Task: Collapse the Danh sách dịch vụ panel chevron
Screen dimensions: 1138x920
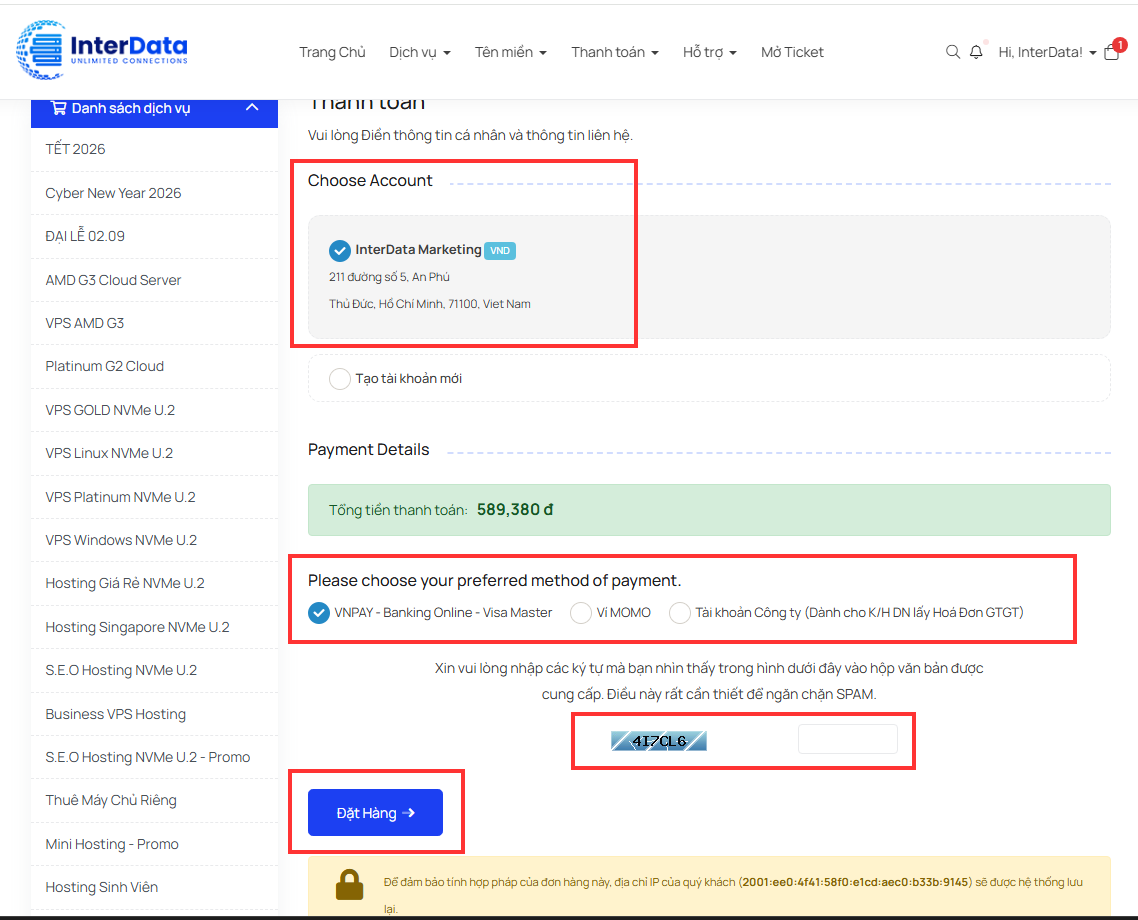Action: 252,107
